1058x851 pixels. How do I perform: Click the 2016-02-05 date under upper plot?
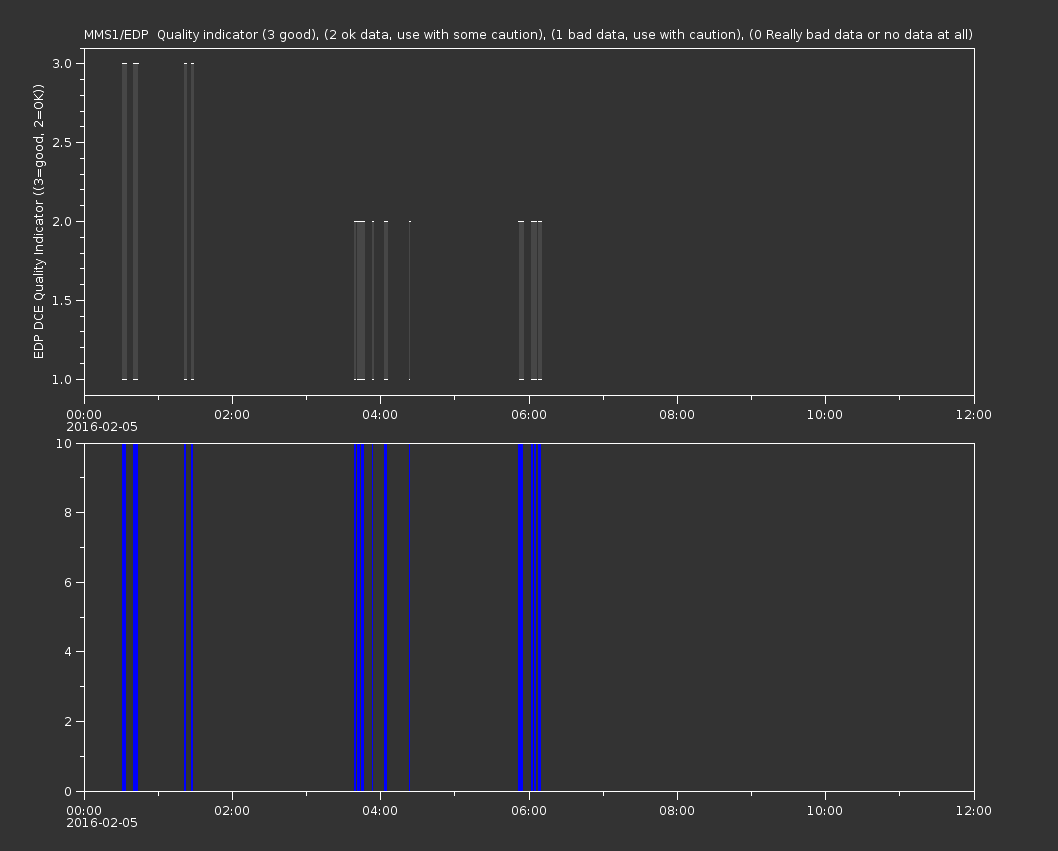(102, 427)
